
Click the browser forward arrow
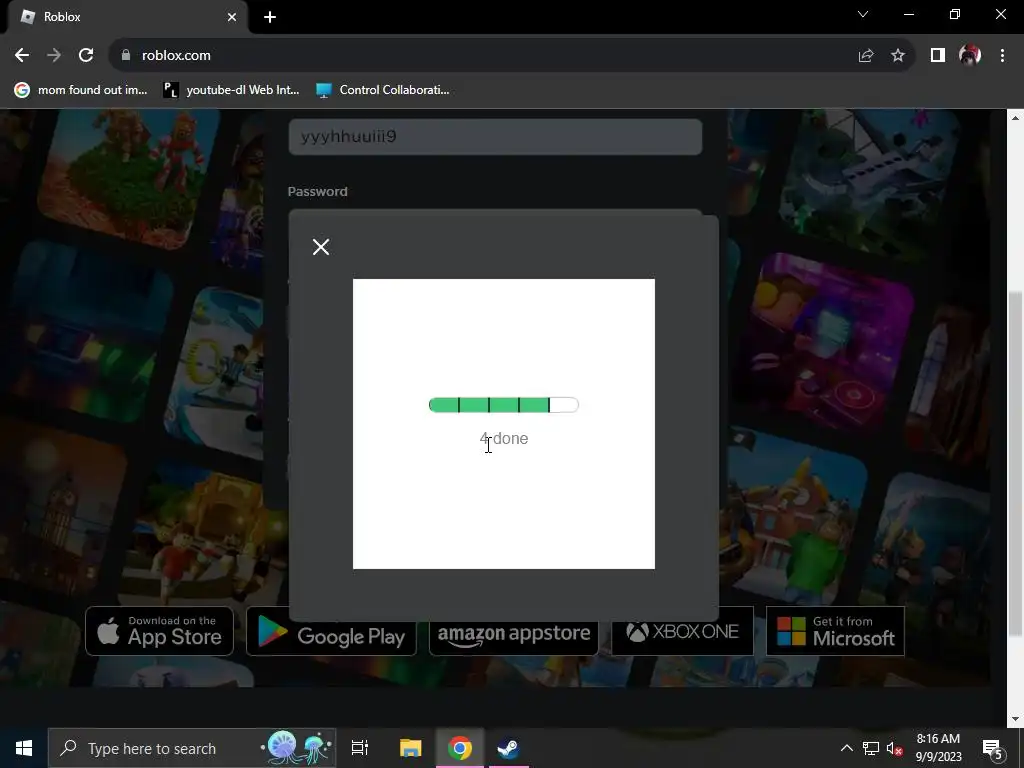(54, 56)
